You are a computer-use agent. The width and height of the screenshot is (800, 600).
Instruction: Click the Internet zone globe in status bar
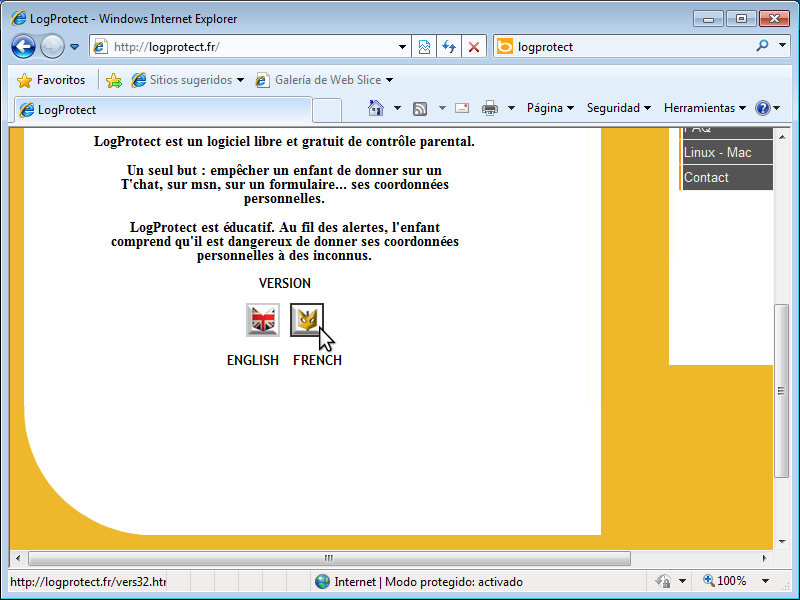click(x=322, y=582)
